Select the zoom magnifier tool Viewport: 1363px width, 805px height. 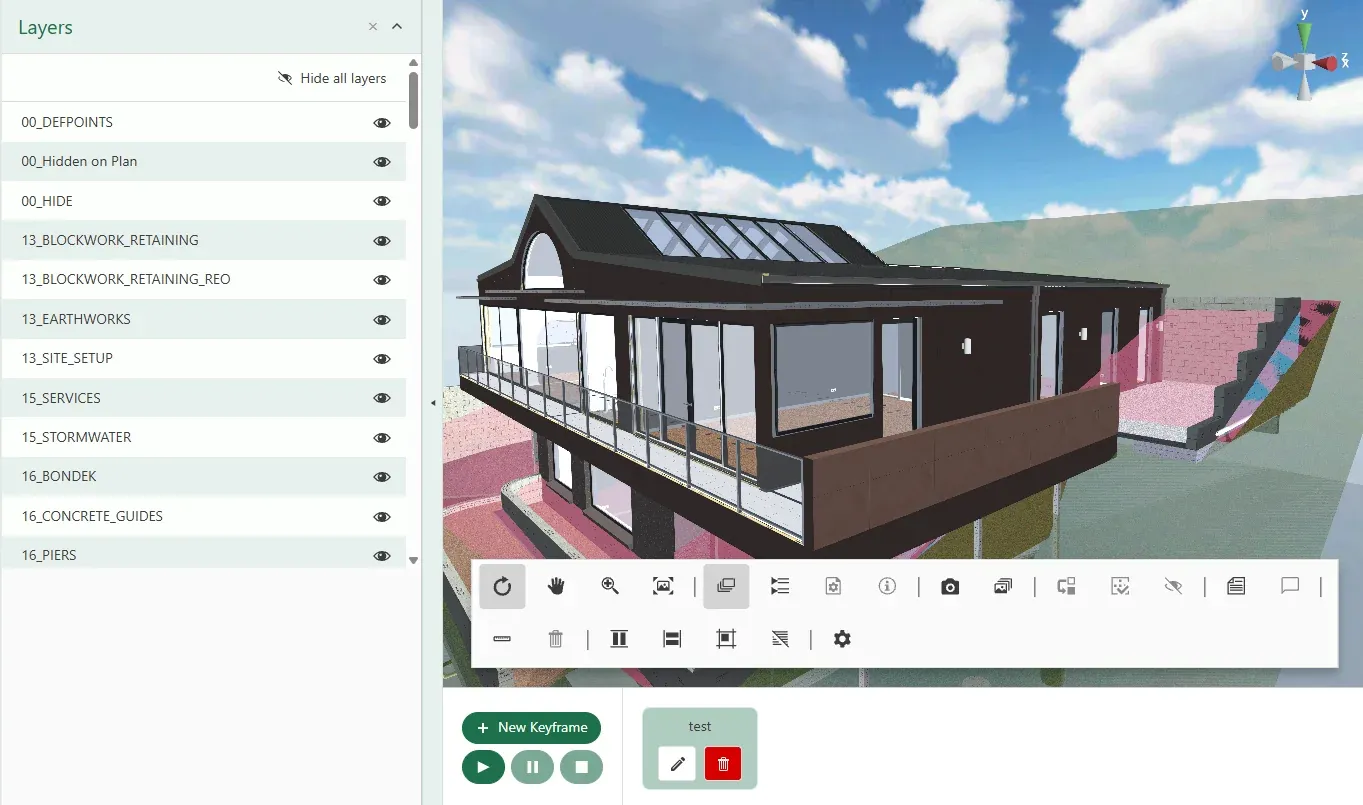coord(610,587)
